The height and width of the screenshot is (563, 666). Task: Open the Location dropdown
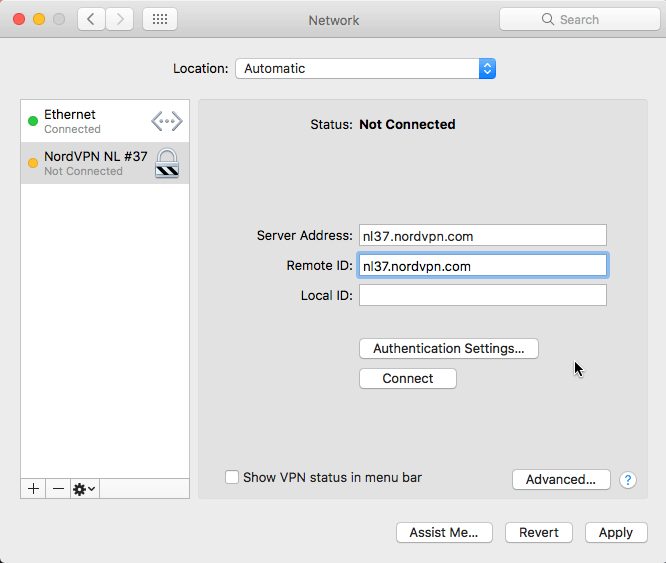[x=365, y=69]
